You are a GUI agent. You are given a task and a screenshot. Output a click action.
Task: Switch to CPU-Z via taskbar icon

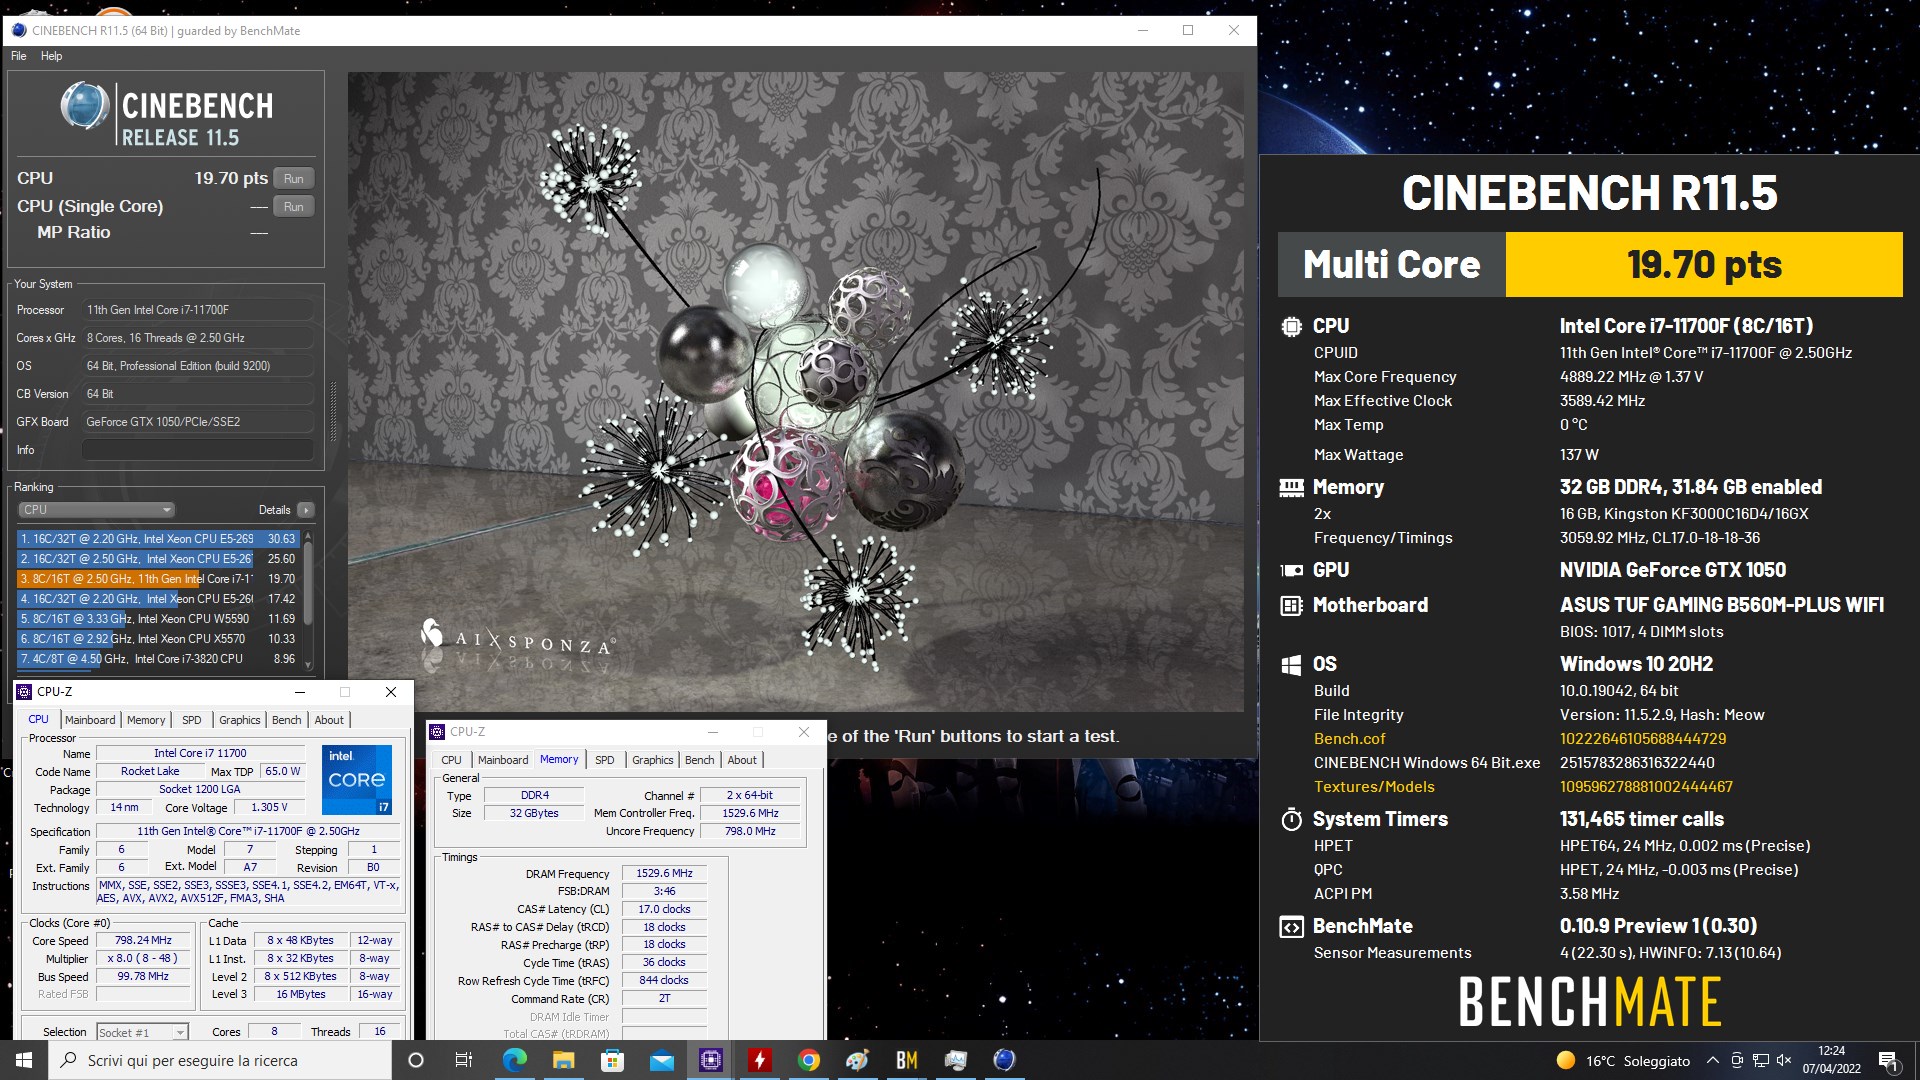[x=710, y=1060]
